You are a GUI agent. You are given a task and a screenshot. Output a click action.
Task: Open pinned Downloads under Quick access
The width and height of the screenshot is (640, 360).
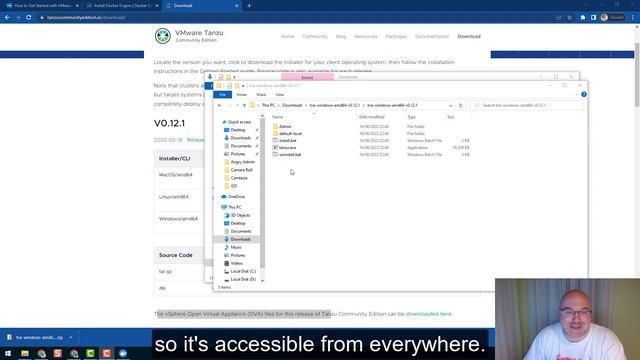240,138
